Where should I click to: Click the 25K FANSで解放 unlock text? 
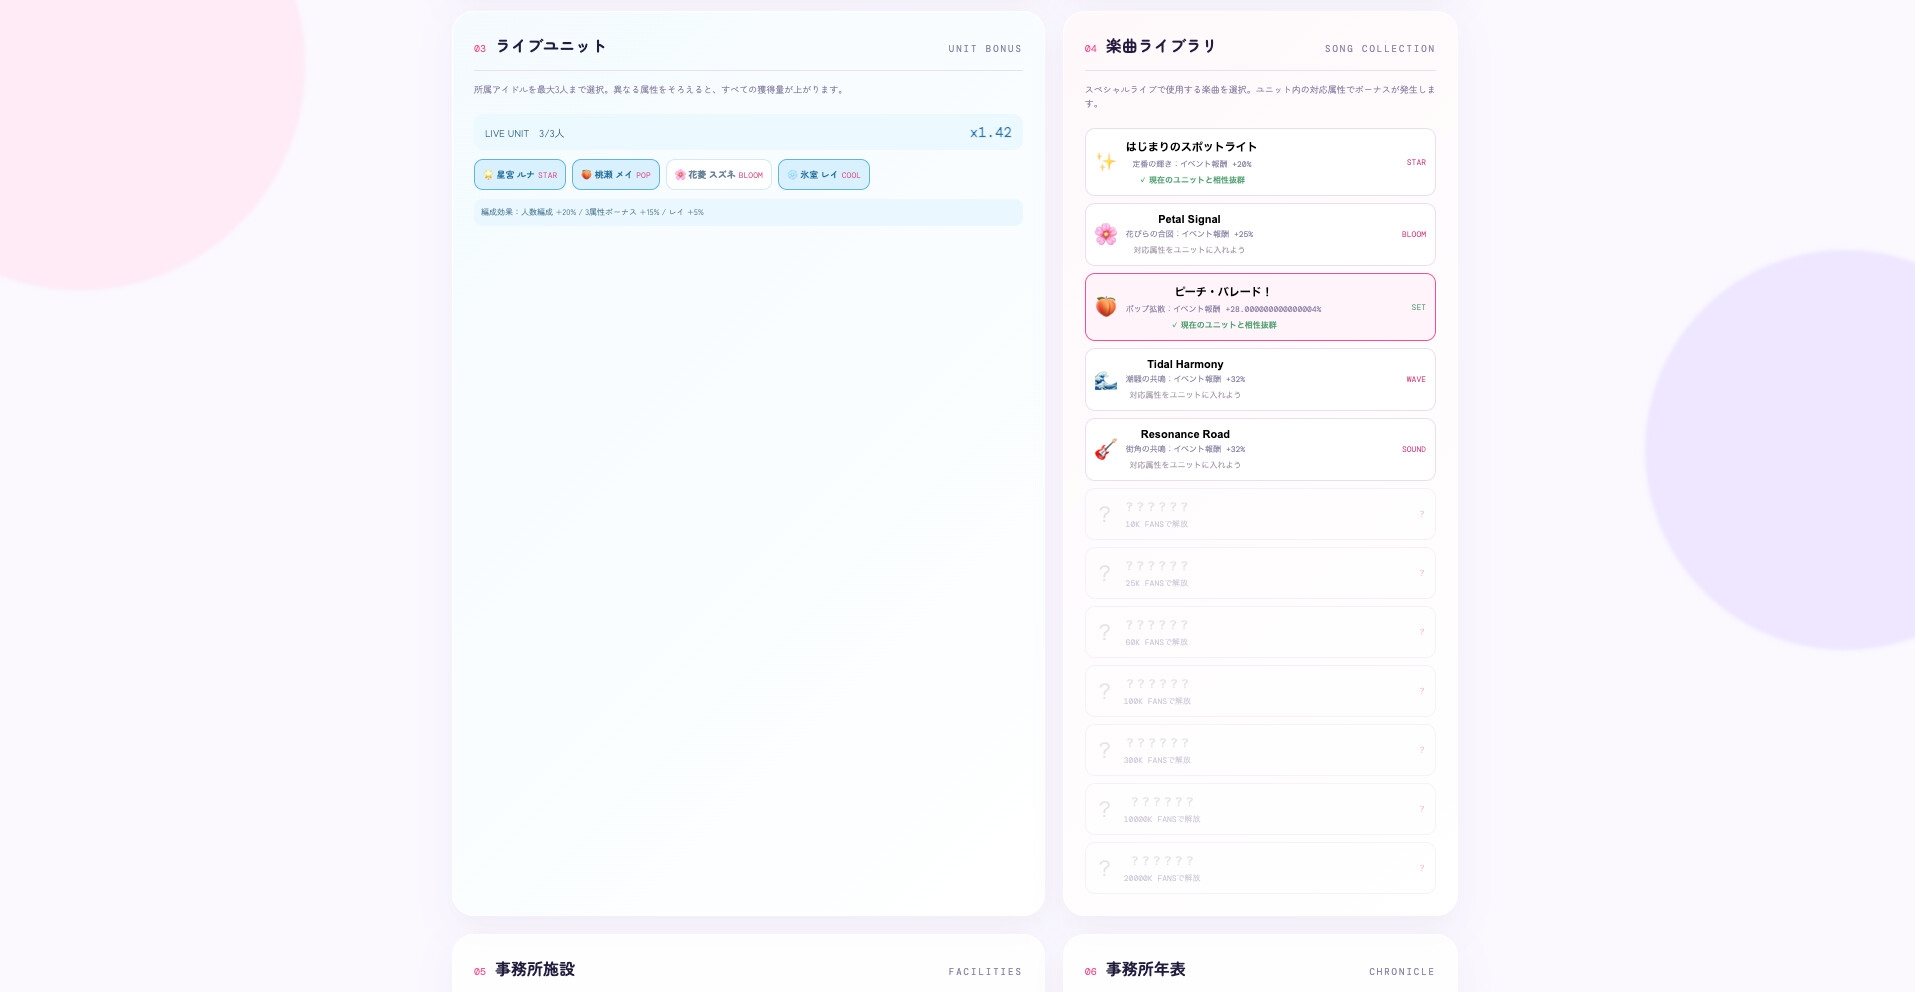(x=1156, y=583)
